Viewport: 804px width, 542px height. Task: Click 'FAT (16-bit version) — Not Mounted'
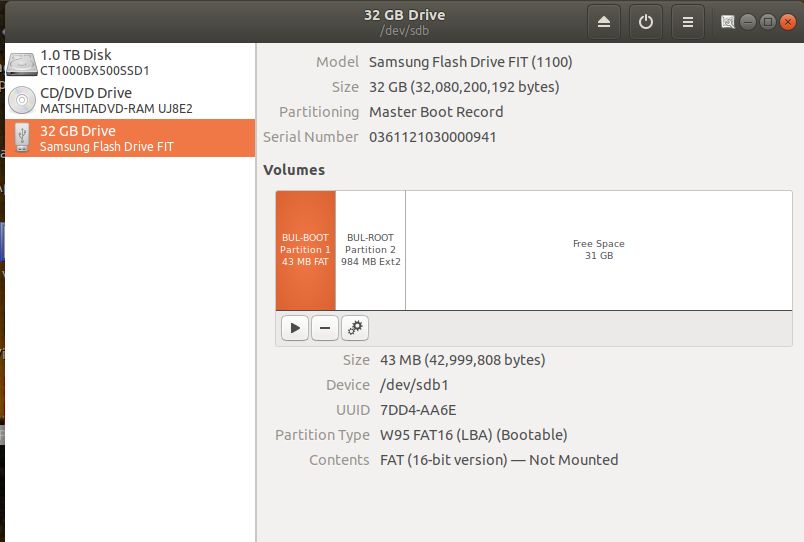click(x=499, y=460)
